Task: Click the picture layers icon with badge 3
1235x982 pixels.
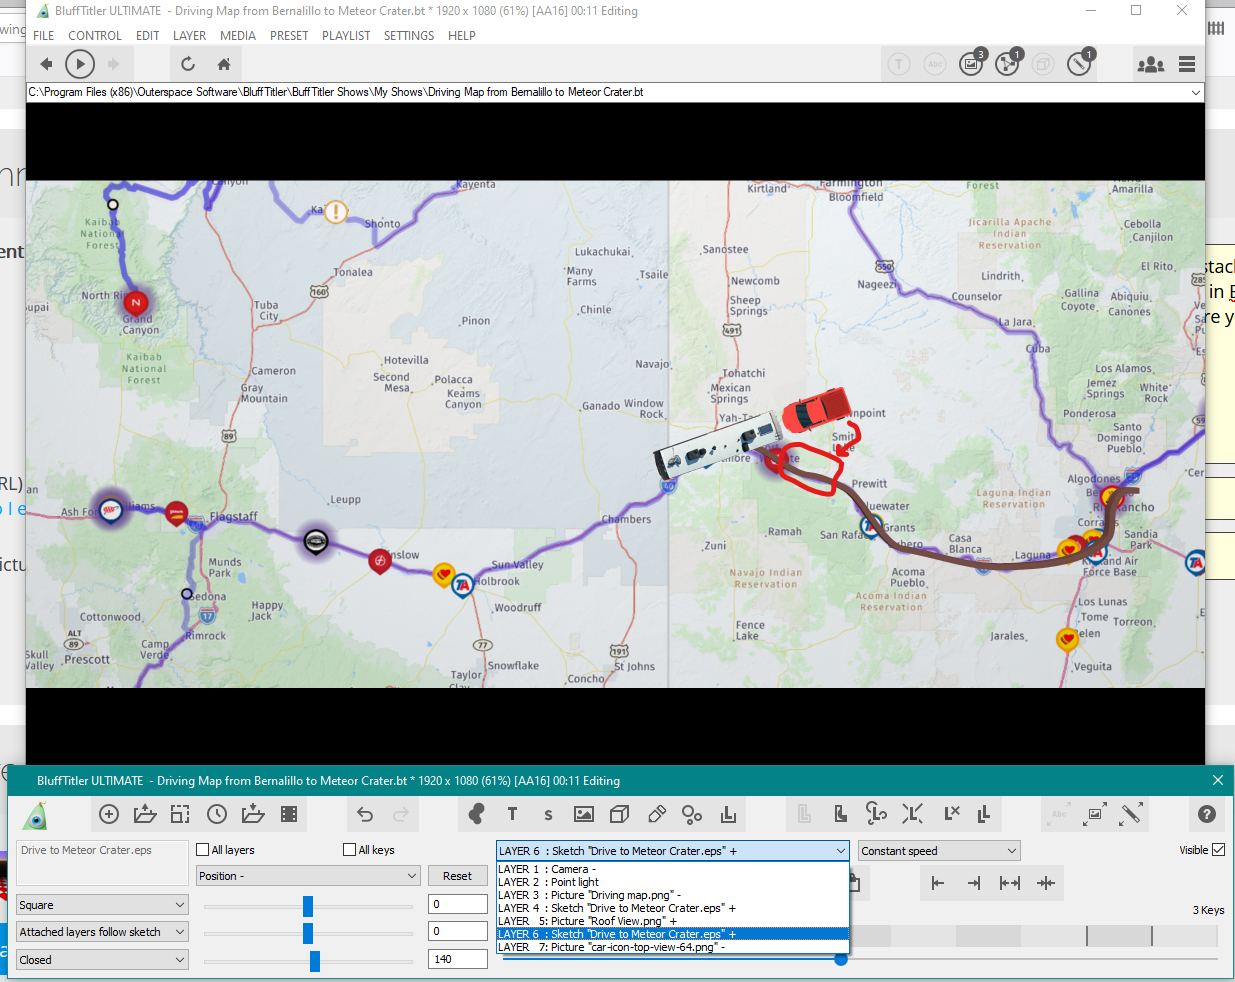Action: coord(971,64)
